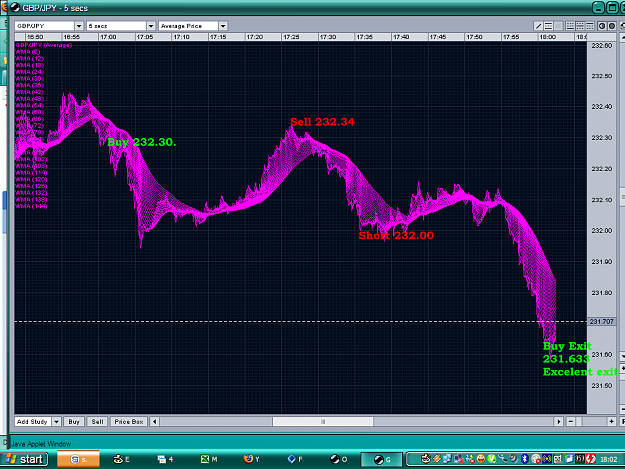Image resolution: width=625 pixels, height=469 pixels.
Task: Click the Buy Exit 231.633 annotation
Action: (567, 352)
